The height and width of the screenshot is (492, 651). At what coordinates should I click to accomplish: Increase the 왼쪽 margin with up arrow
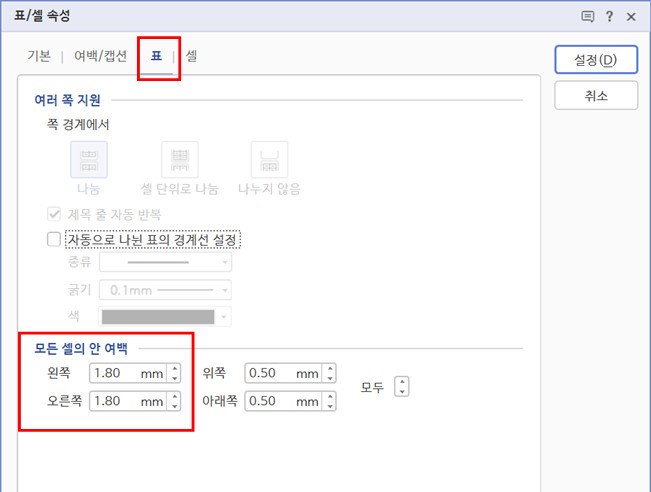[x=175, y=368]
